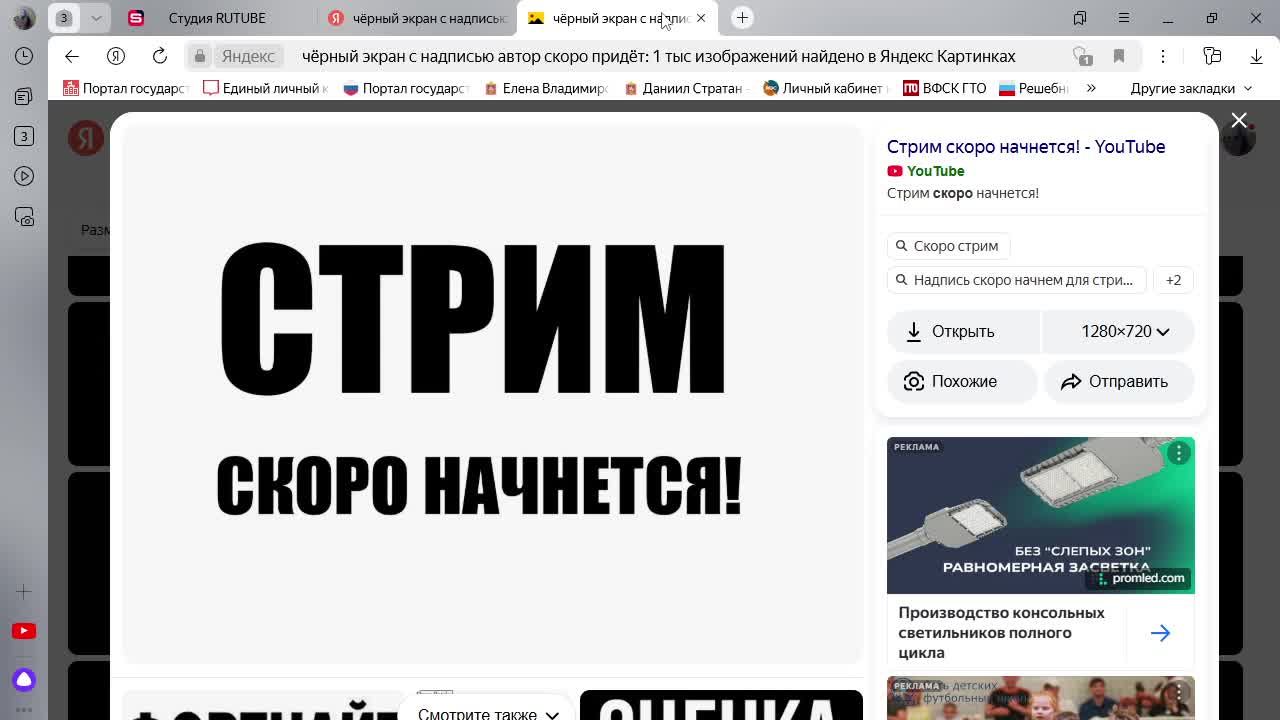Search the Скоро стрим suggestion

(x=948, y=246)
